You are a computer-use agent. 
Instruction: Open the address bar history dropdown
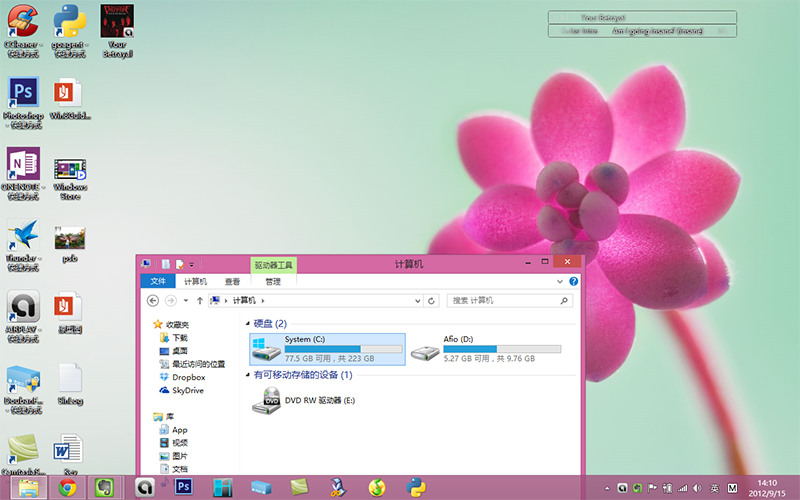(418, 301)
